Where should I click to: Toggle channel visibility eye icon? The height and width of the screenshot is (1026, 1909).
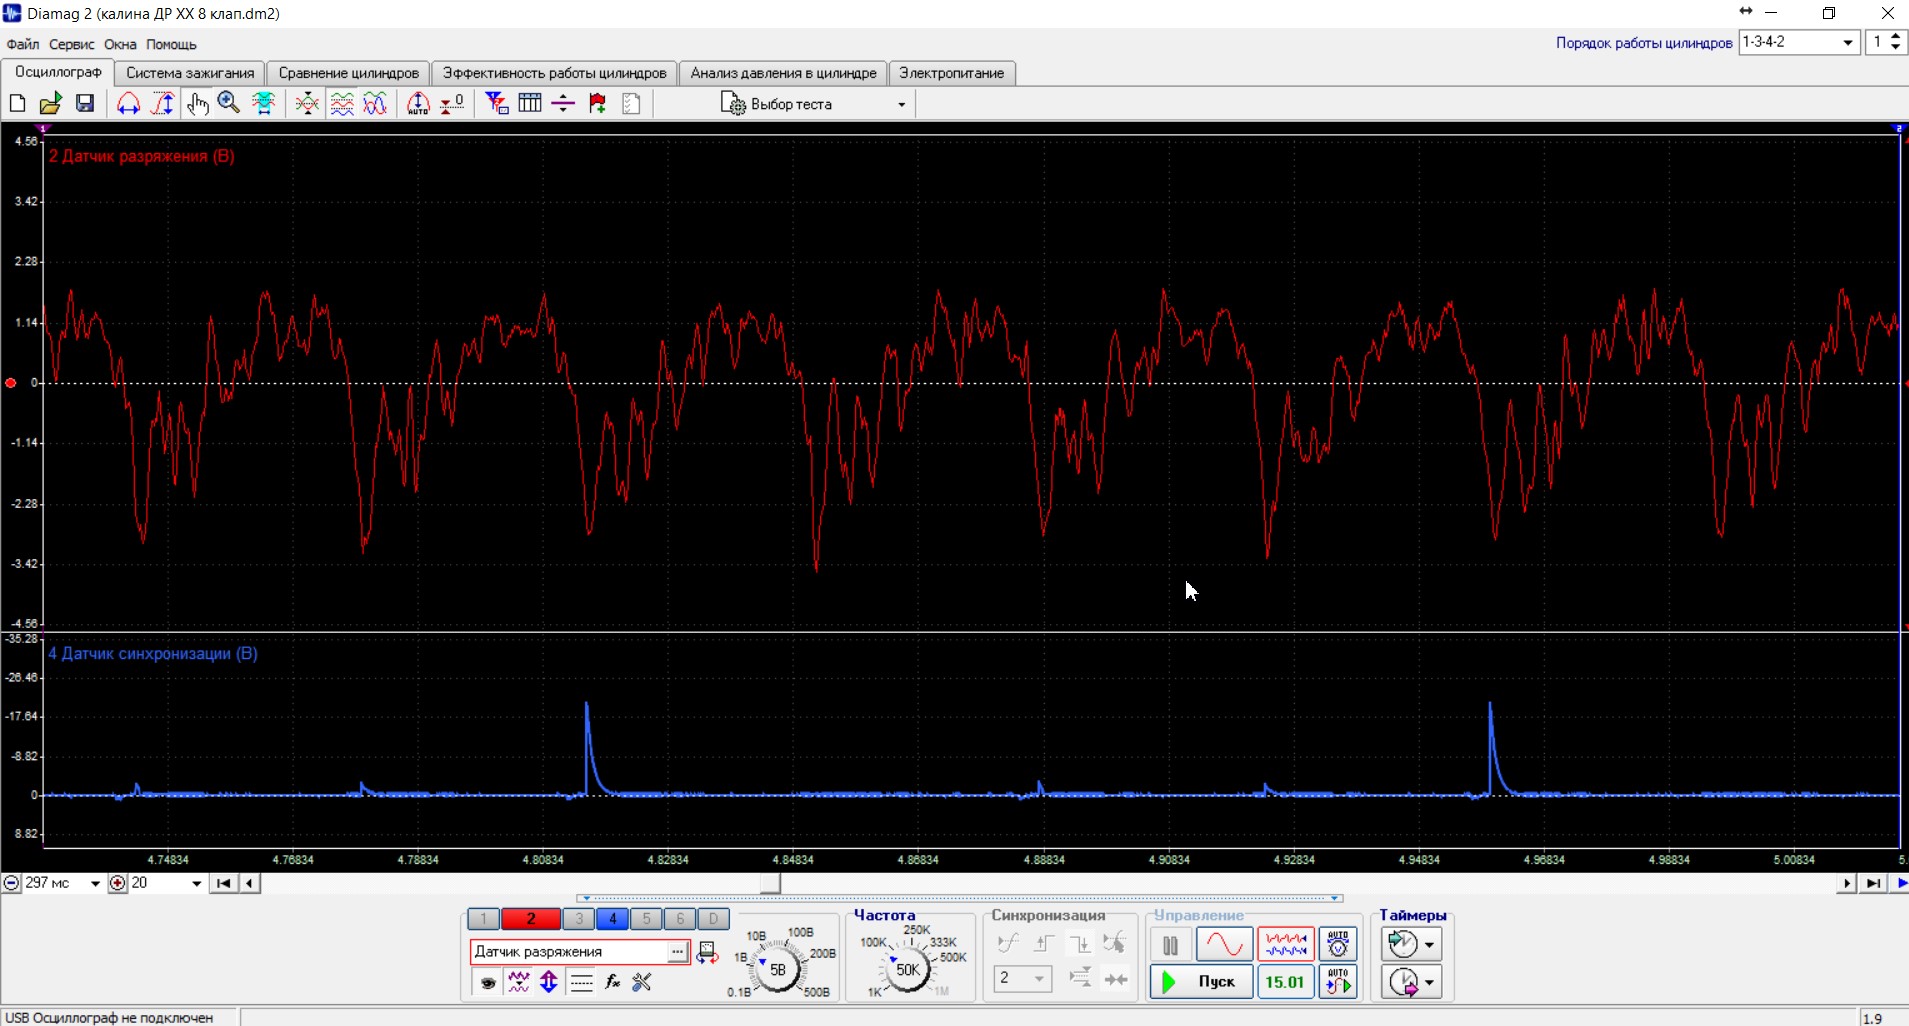[487, 982]
